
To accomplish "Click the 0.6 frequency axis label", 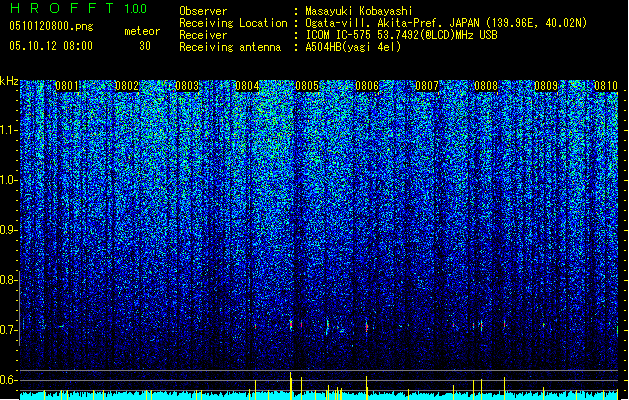I will 8,380.
